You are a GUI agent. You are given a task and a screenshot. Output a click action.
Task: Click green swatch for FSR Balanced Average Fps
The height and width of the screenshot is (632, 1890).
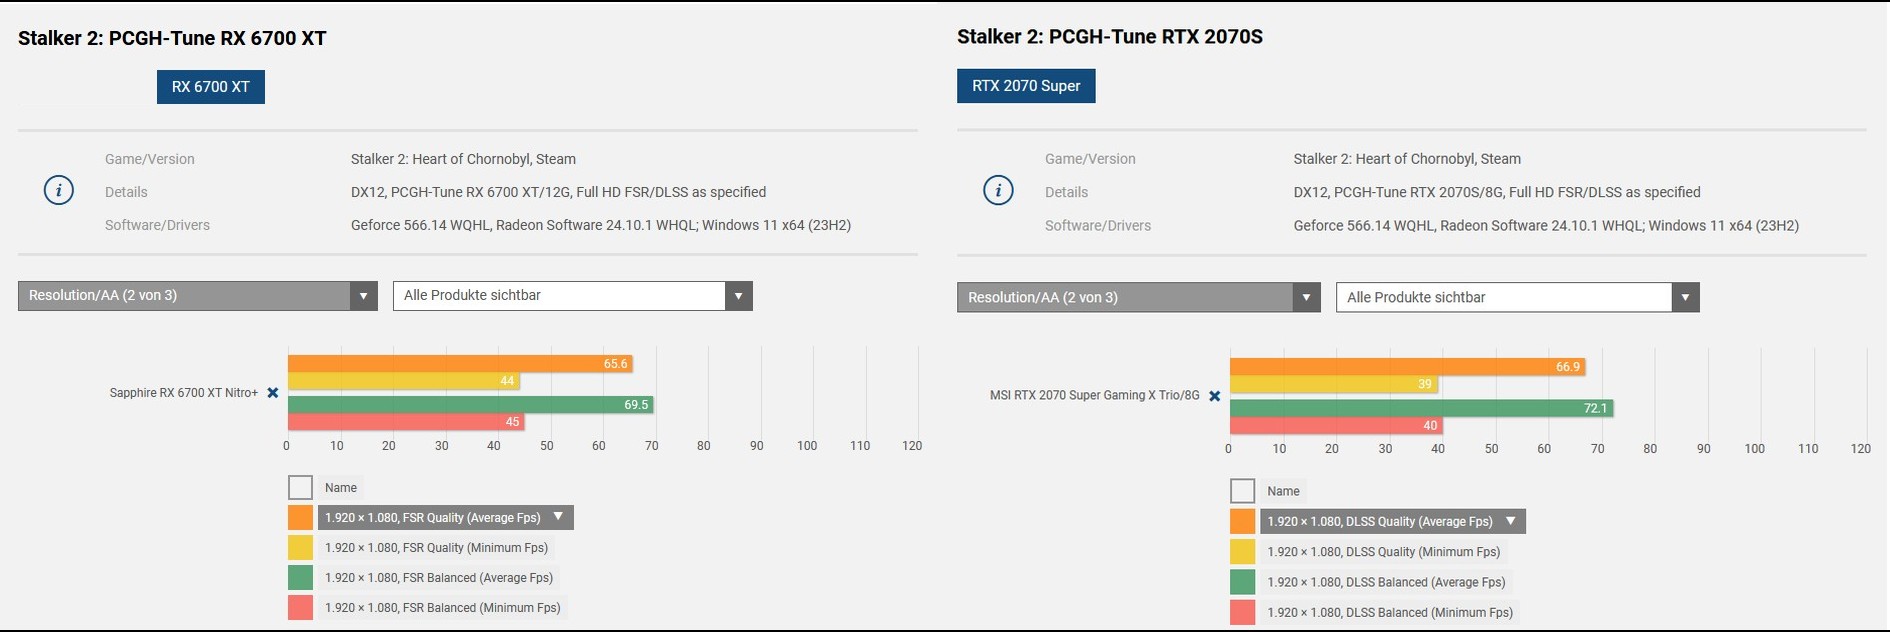click(x=300, y=578)
